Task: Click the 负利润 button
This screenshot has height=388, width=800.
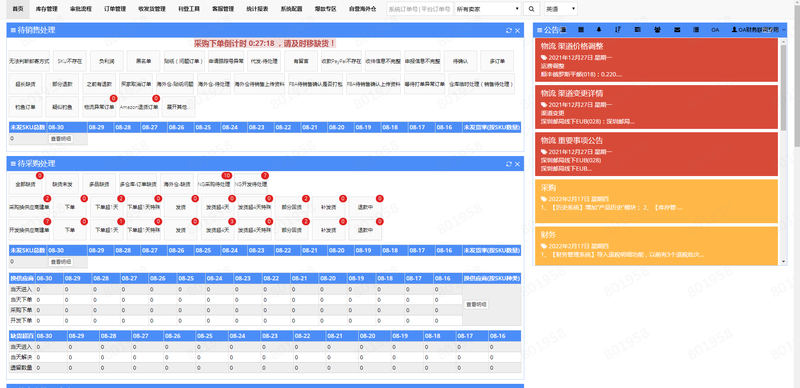Action: (x=107, y=61)
